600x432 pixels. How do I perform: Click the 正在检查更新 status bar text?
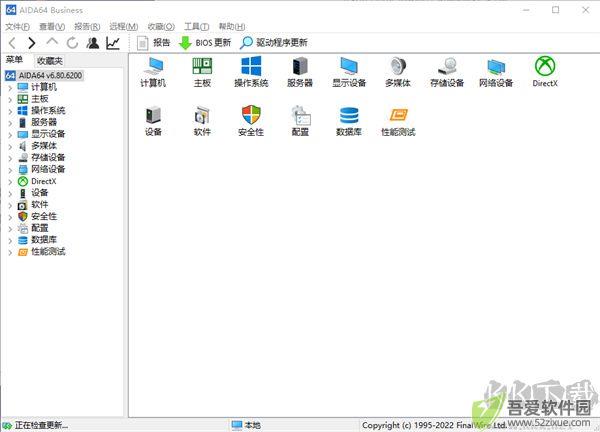click(x=41, y=425)
